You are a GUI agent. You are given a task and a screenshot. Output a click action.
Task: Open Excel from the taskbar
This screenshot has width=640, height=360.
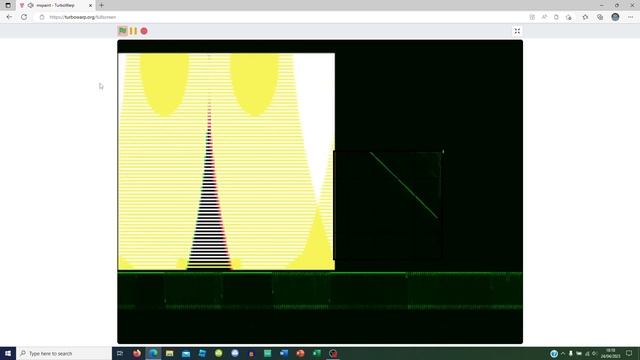pos(317,353)
